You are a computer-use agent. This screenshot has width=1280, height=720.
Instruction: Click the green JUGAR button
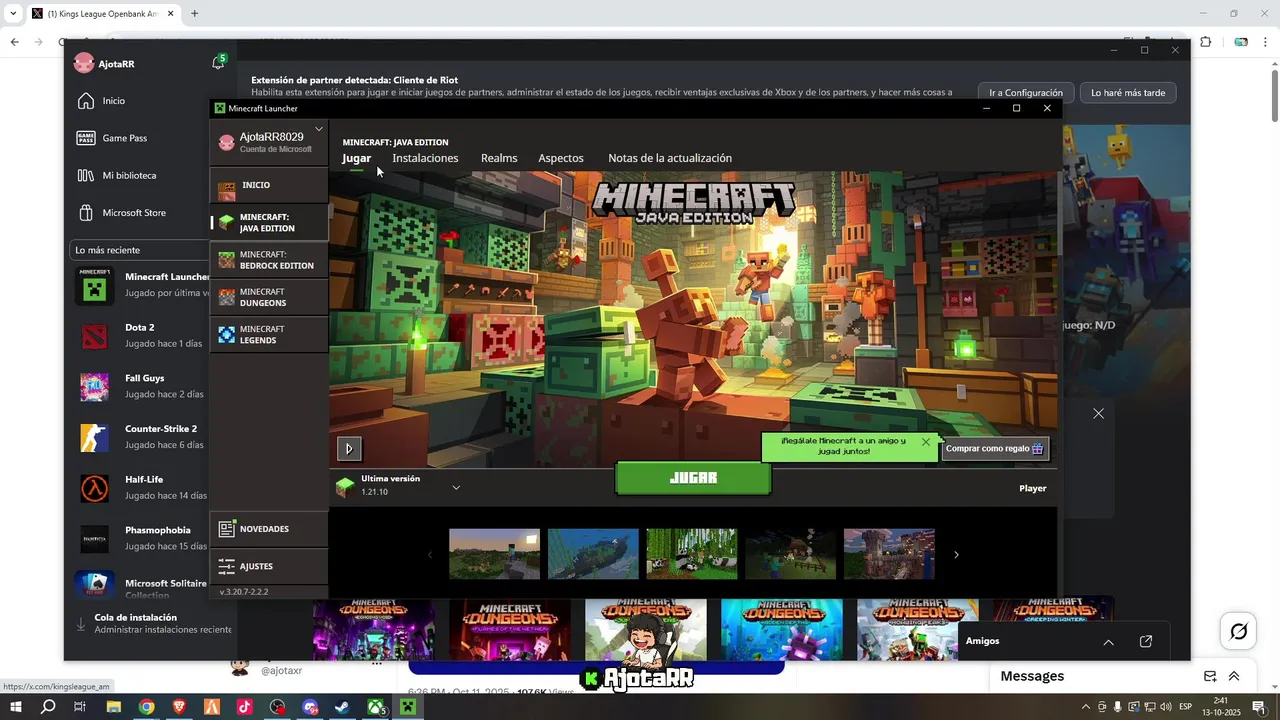point(693,478)
